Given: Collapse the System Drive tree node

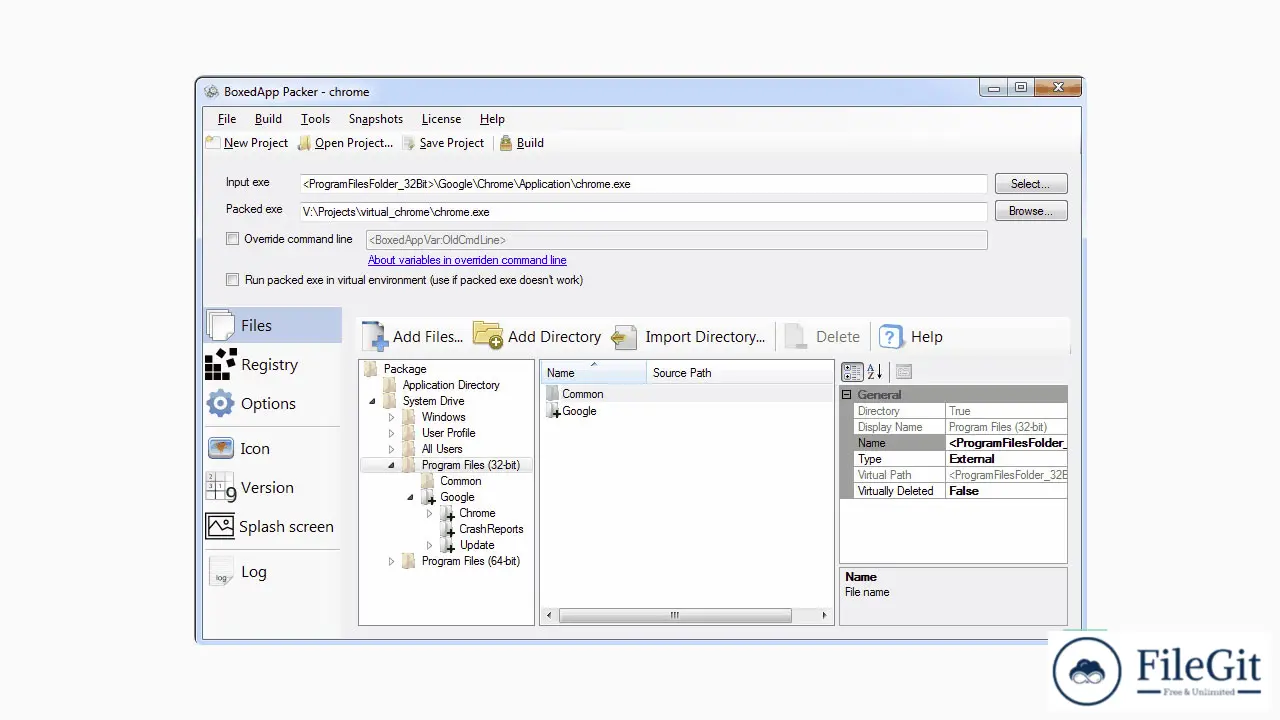Looking at the screenshot, I should [373, 401].
